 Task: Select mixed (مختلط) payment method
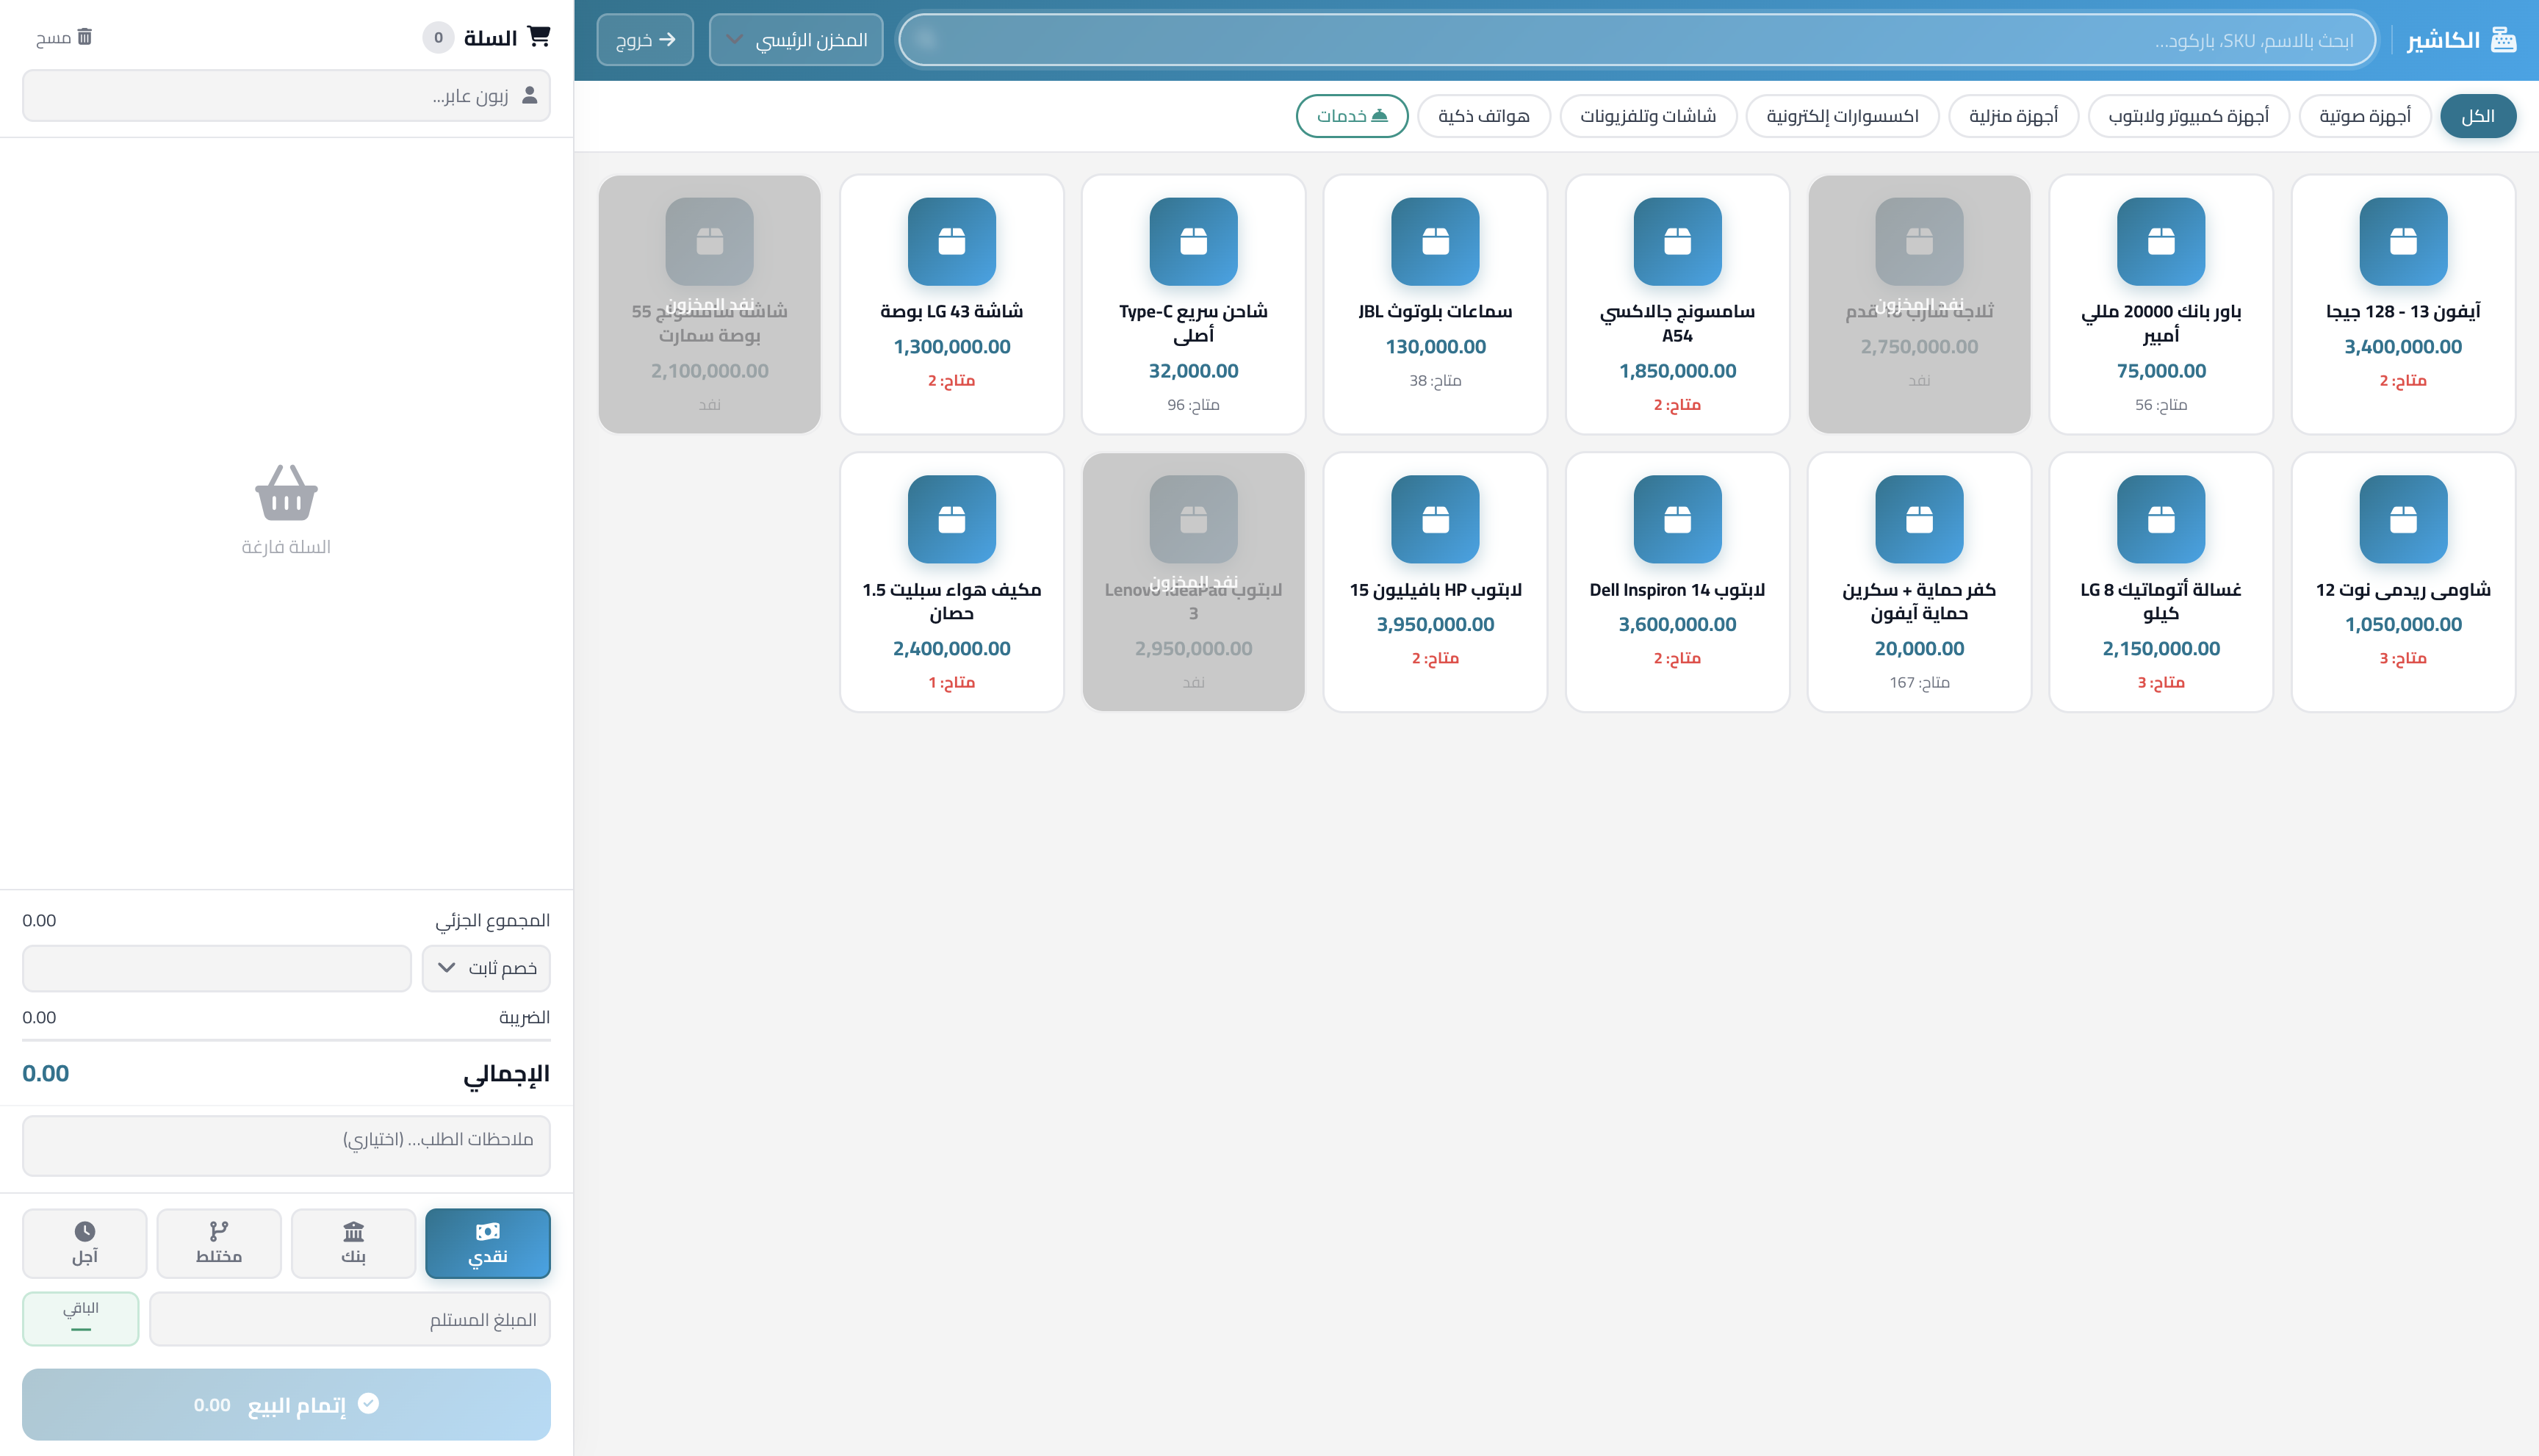[219, 1243]
